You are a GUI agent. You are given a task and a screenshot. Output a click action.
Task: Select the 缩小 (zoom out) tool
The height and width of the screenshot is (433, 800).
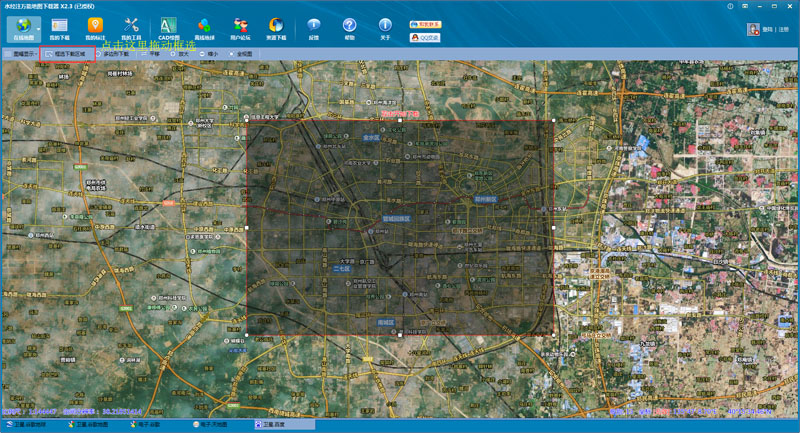209,54
